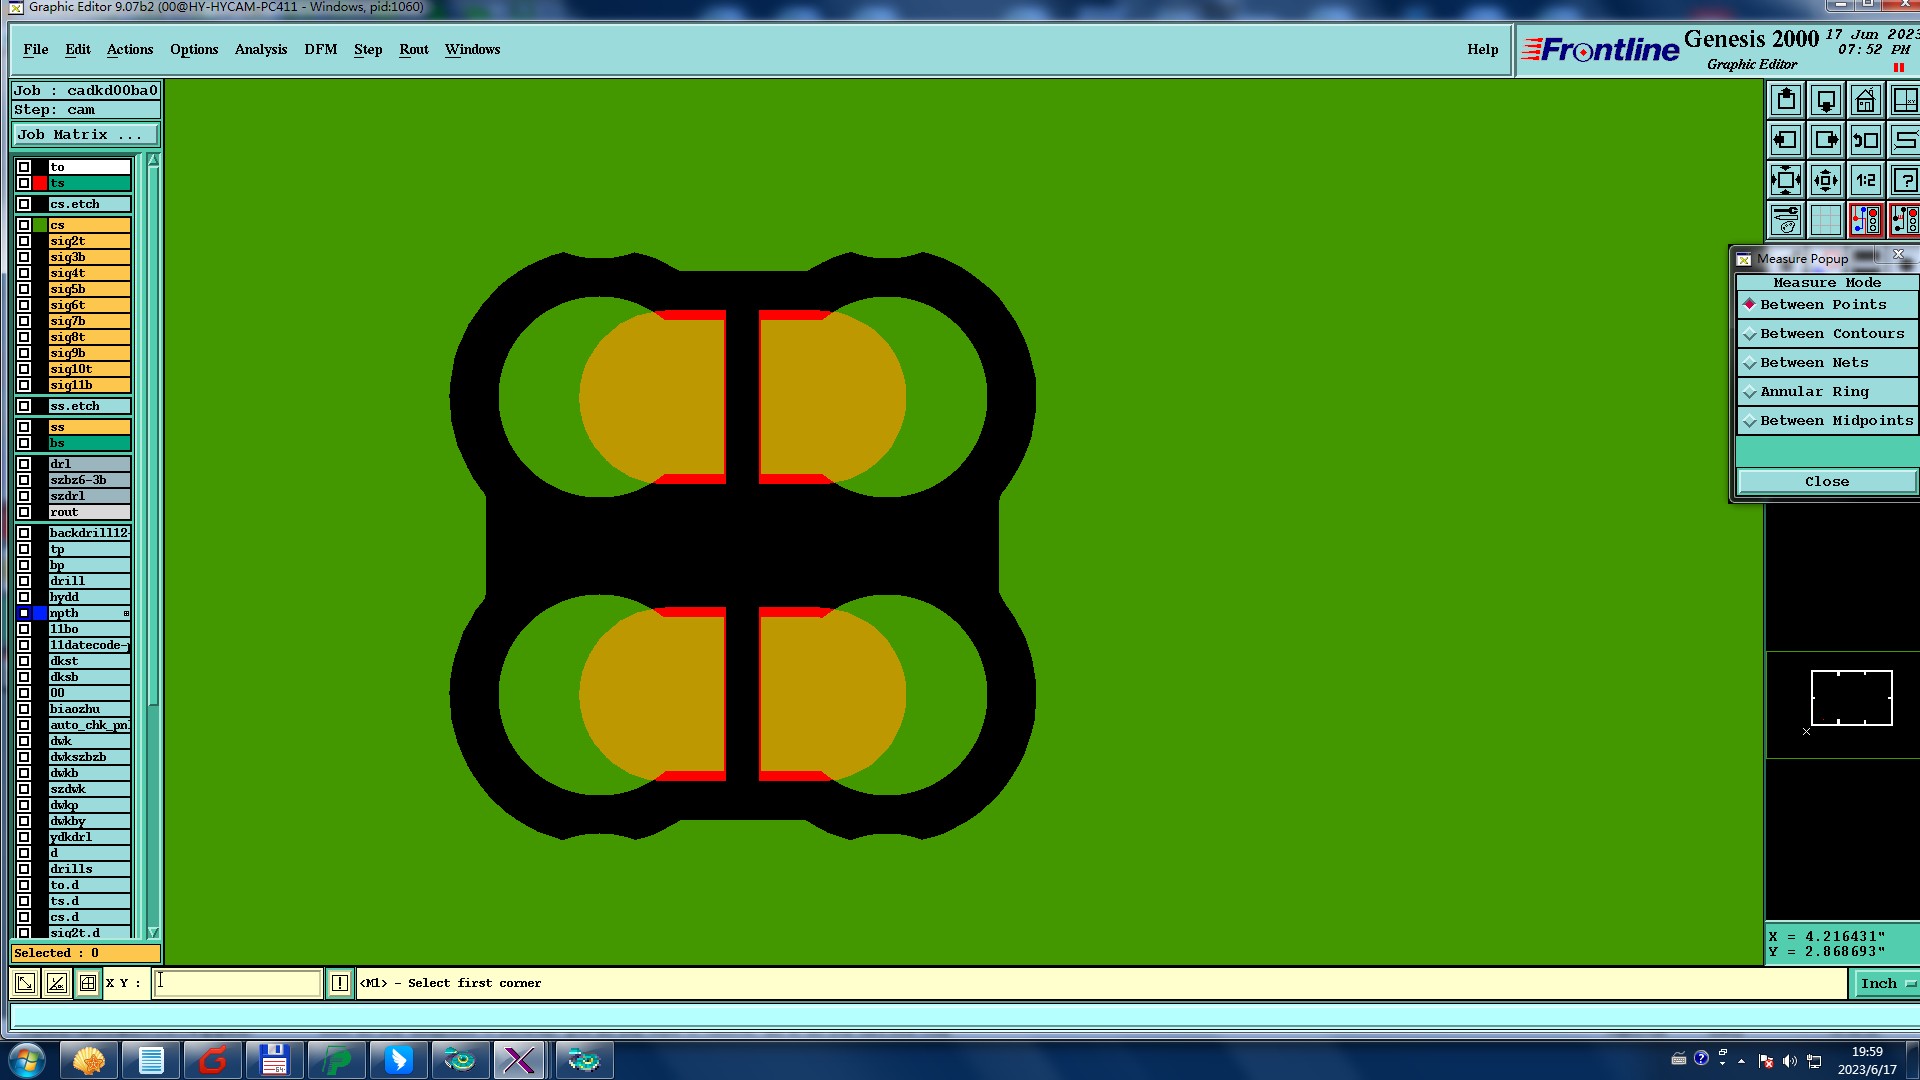Click the zoom in icon
The height and width of the screenshot is (1080, 1920).
coord(1786,181)
